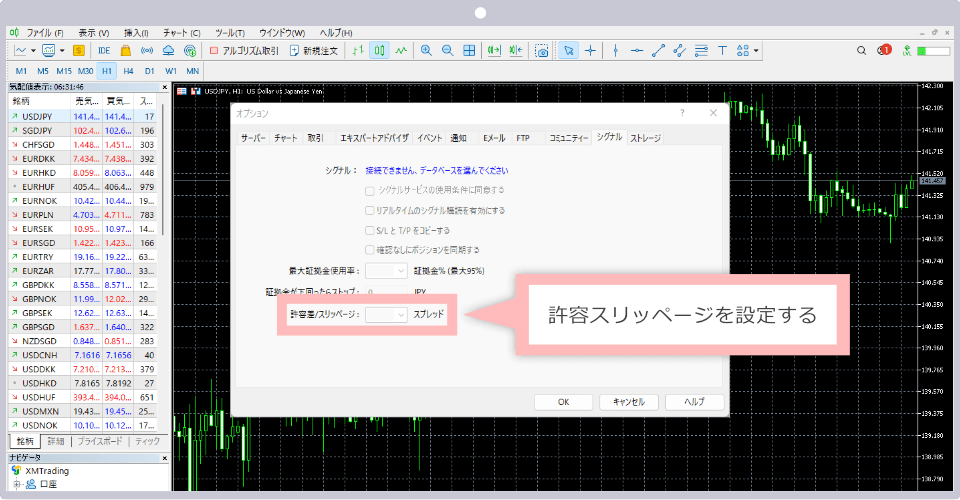Screen dimensions: 960x500
Task: Pick the vertical line drawing tool
Action: click(615, 50)
